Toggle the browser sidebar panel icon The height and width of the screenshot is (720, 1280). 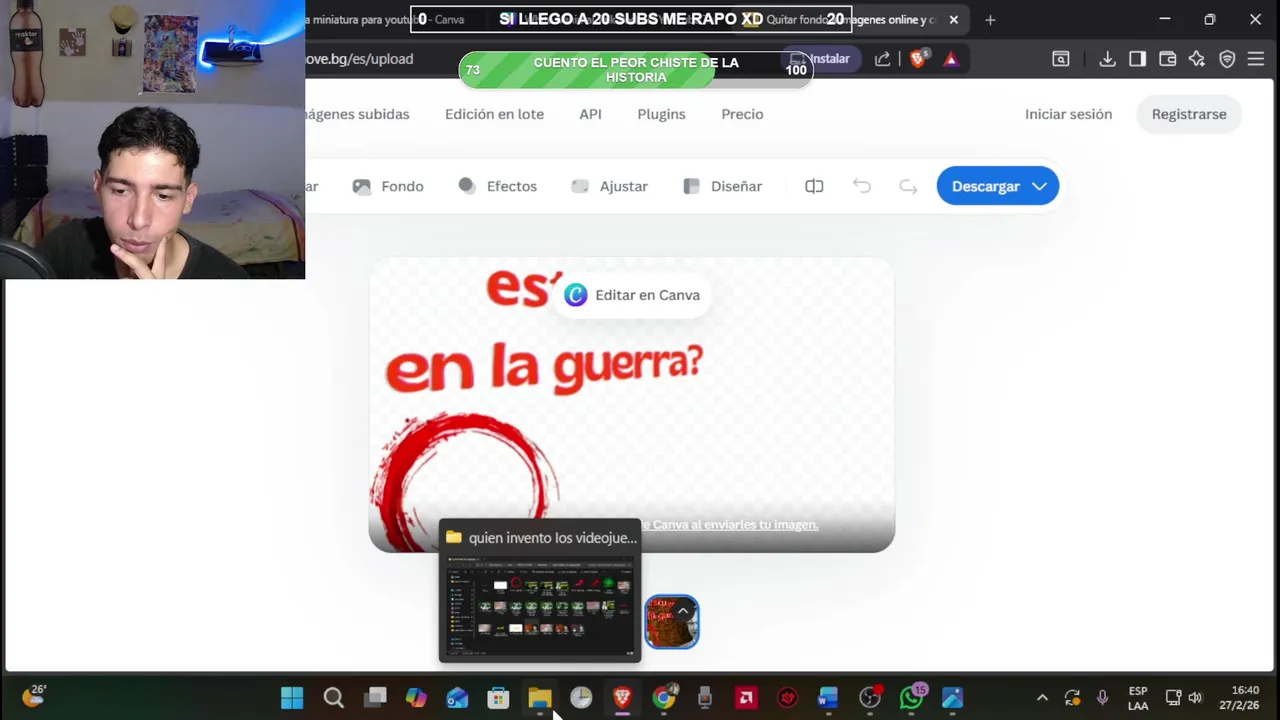1137,59
